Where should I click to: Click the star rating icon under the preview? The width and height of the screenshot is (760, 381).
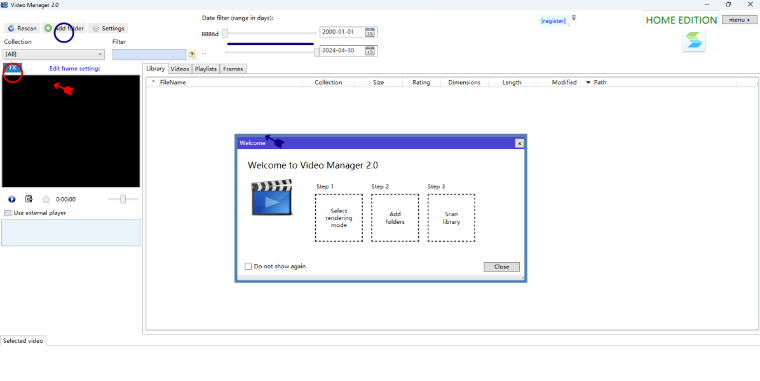[x=46, y=199]
